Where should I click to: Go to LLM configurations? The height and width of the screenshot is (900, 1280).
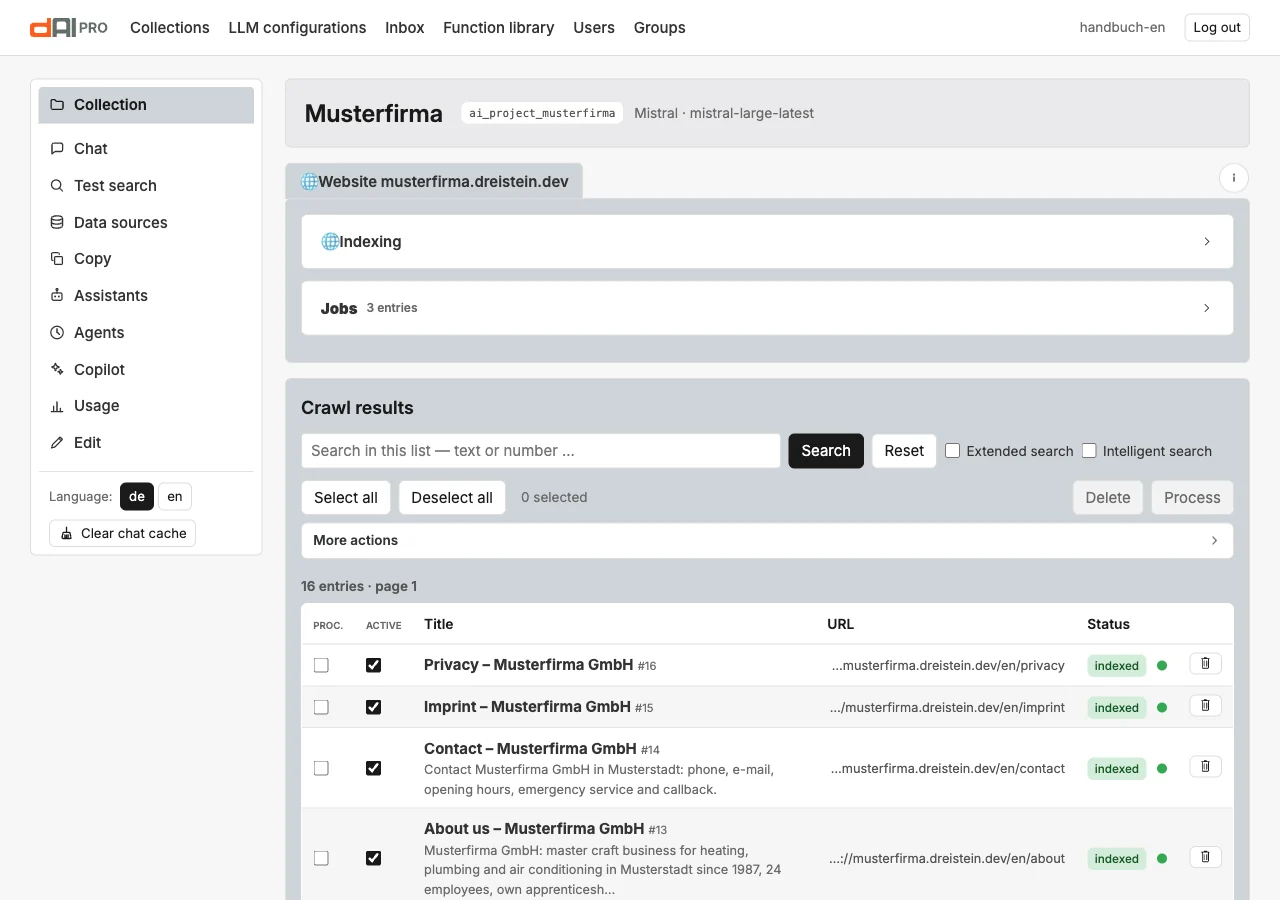(x=297, y=28)
